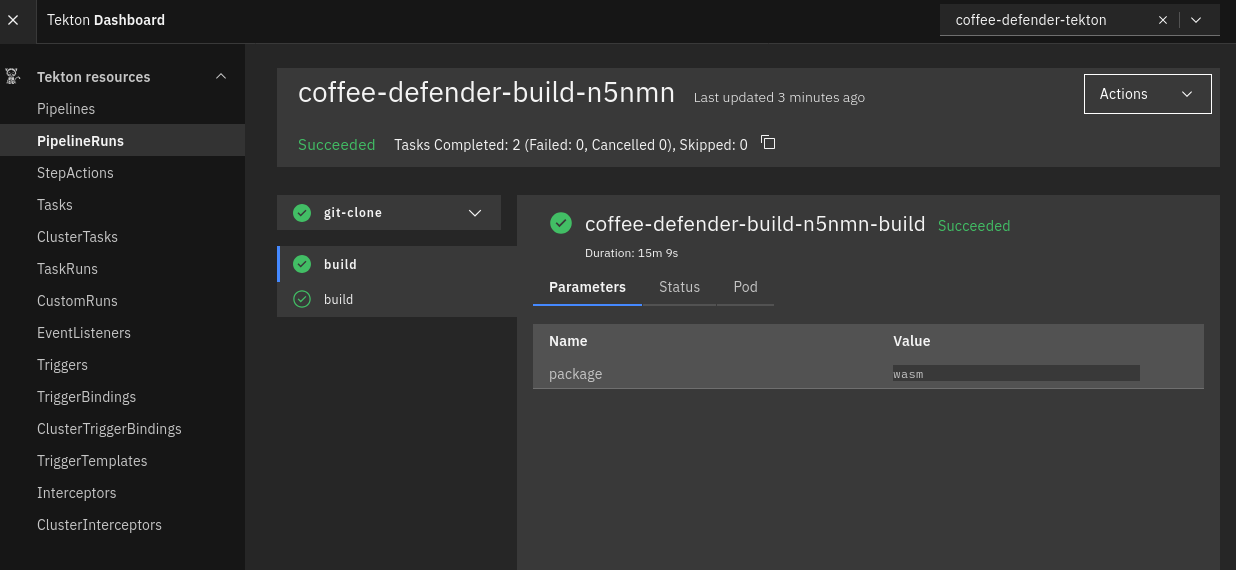
Task: Collapse the Tekton resources section
Action: [221, 77]
